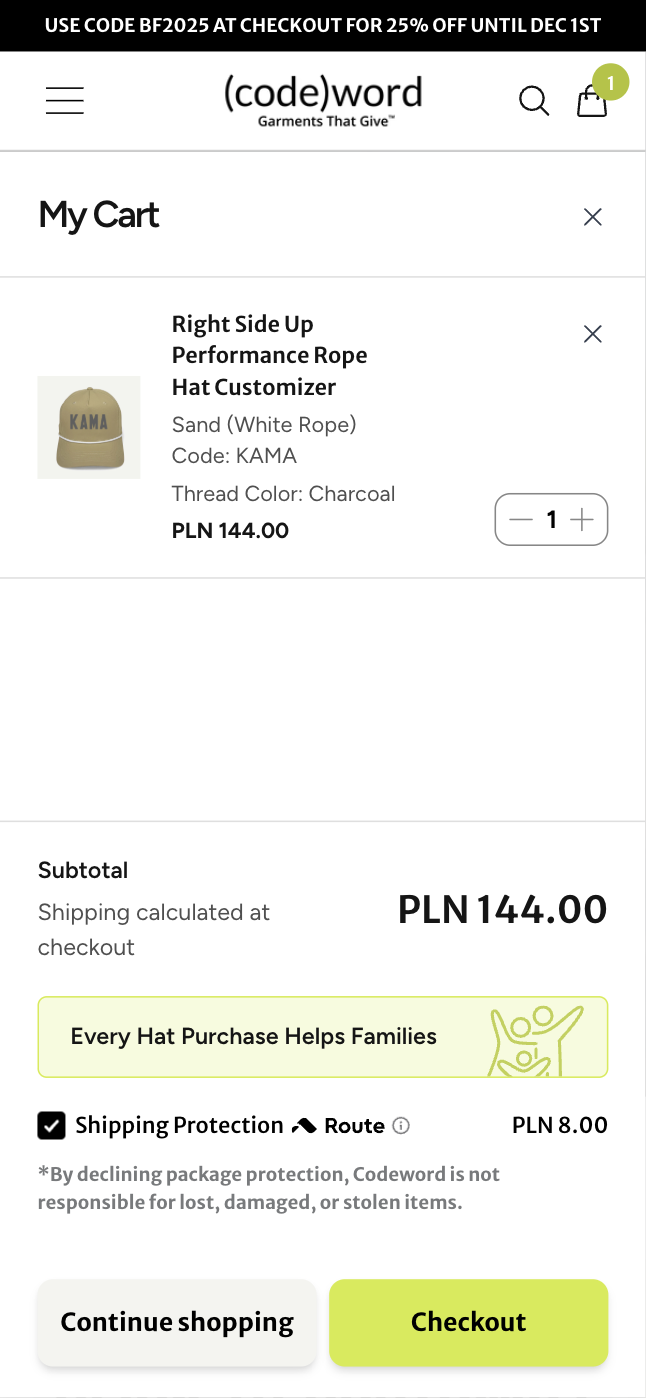Open the shopping bag cart icon

click(592, 102)
